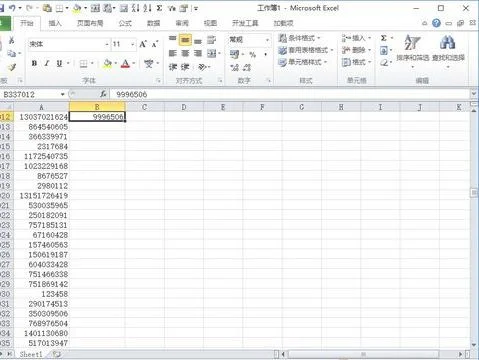Undo the last action in Quick Access Toolbar
The image size is (479, 360).
pyautogui.click(x=13, y=8)
